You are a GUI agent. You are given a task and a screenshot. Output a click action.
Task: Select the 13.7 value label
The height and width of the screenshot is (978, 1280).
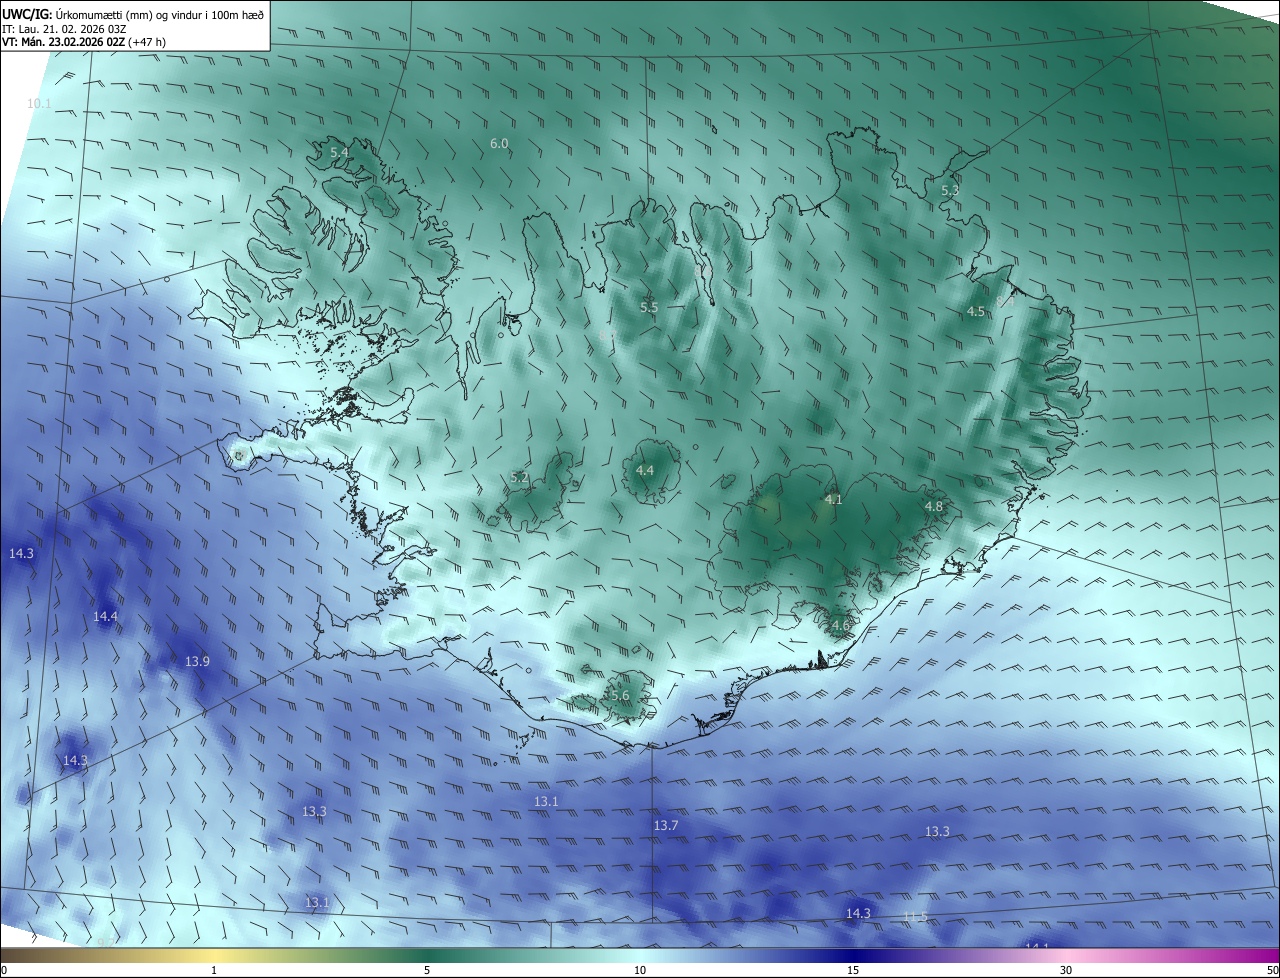tap(666, 826)
